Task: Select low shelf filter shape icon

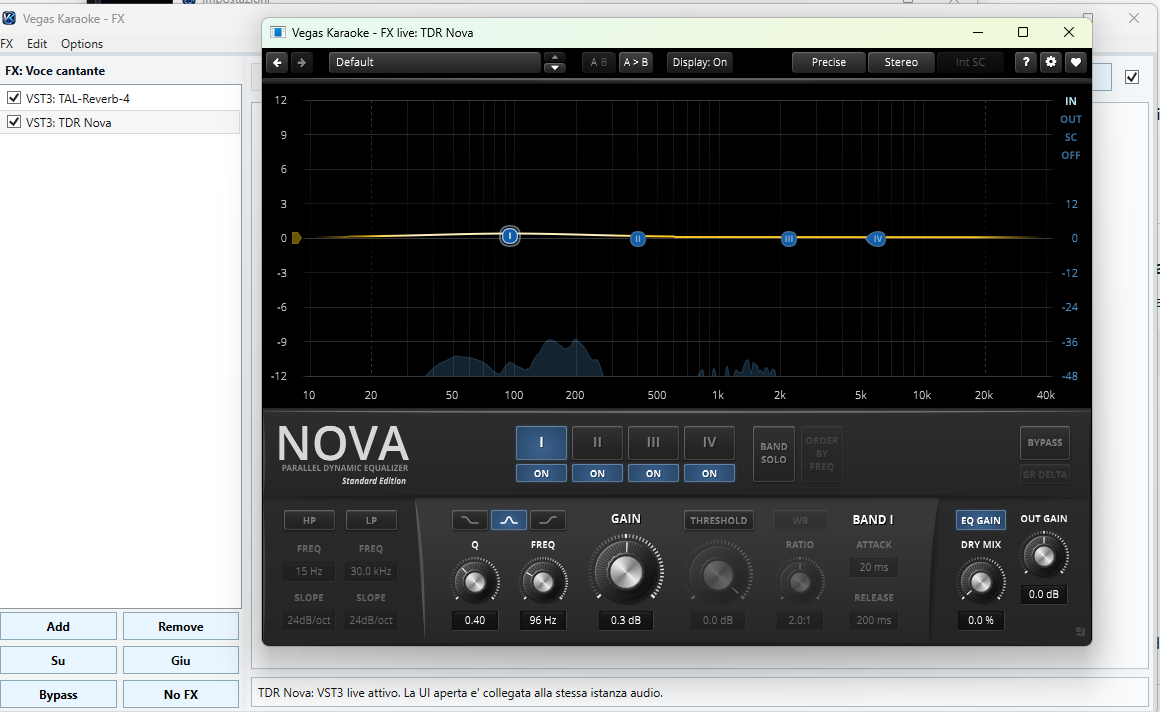Action: point(470,520)
